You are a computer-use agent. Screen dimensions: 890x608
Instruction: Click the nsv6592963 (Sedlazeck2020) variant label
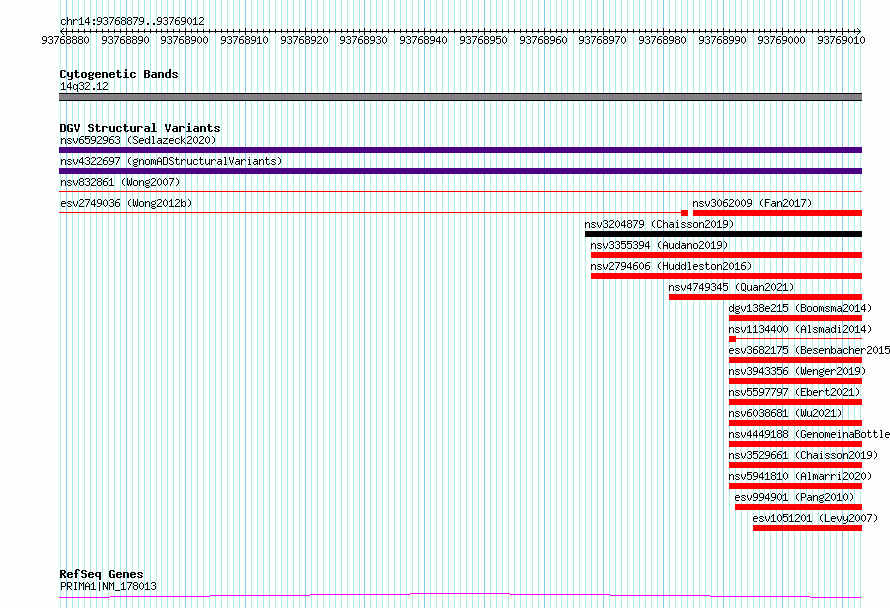coord(138,140)
